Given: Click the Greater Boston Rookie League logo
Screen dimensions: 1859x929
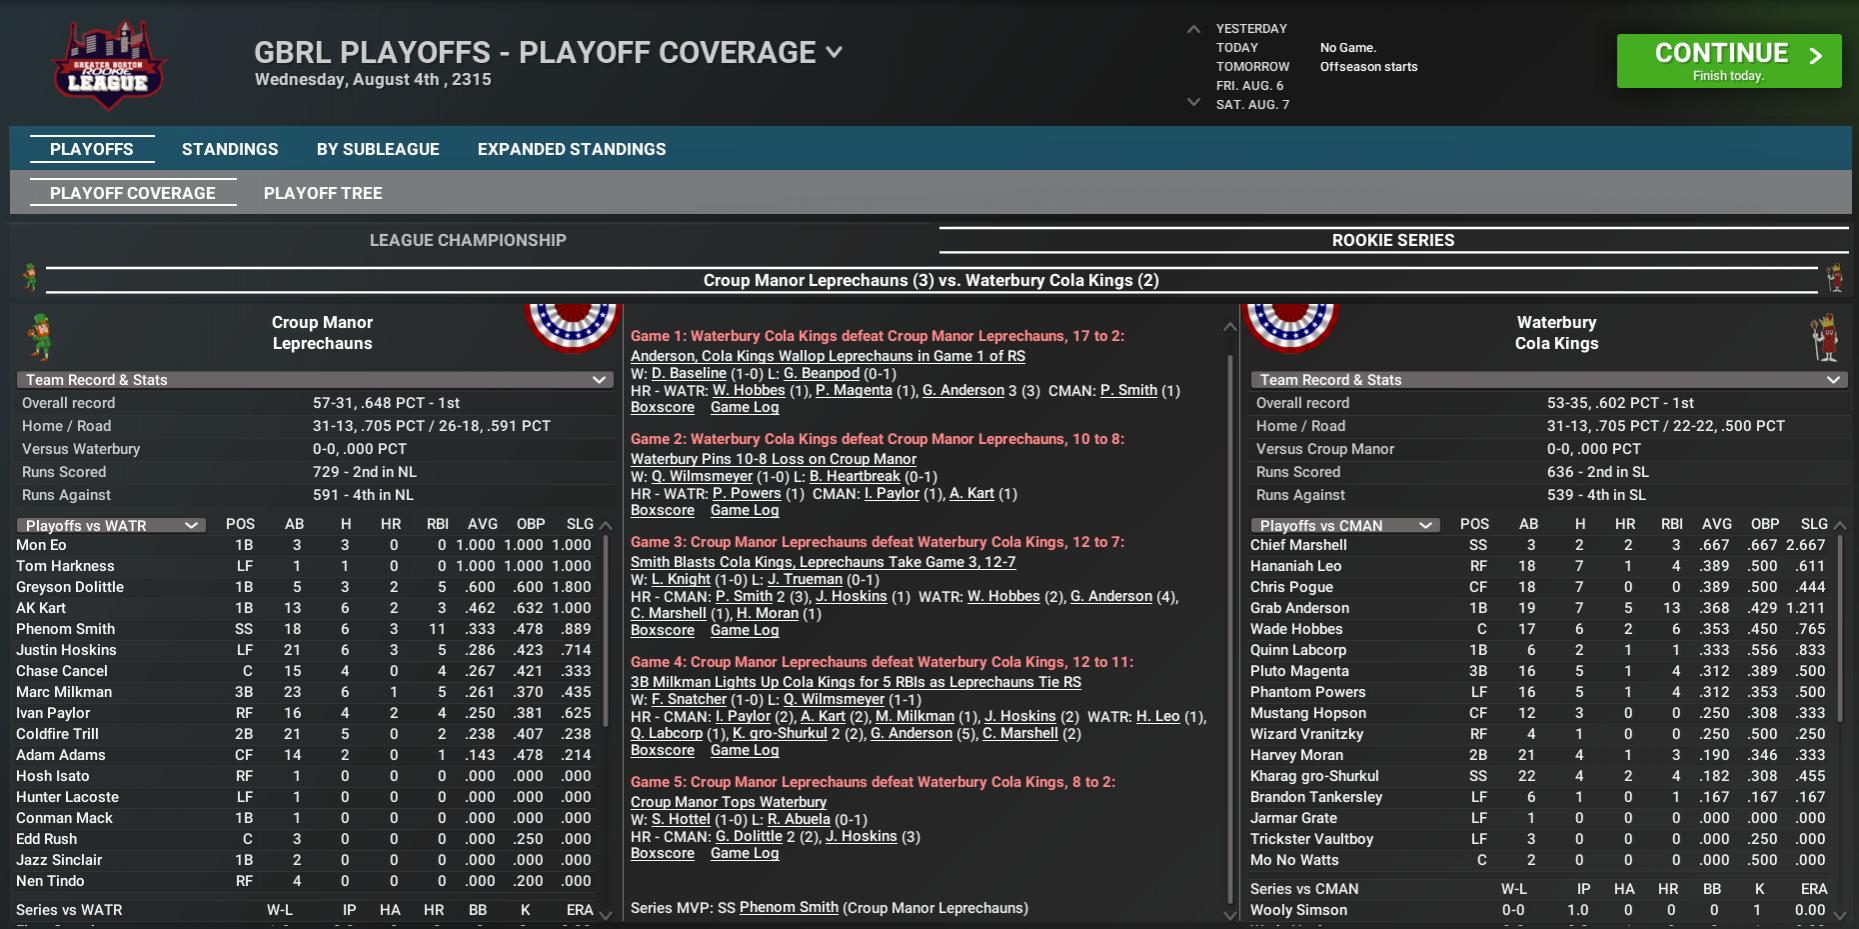Looking at the screenshot, I should [108, 65].
